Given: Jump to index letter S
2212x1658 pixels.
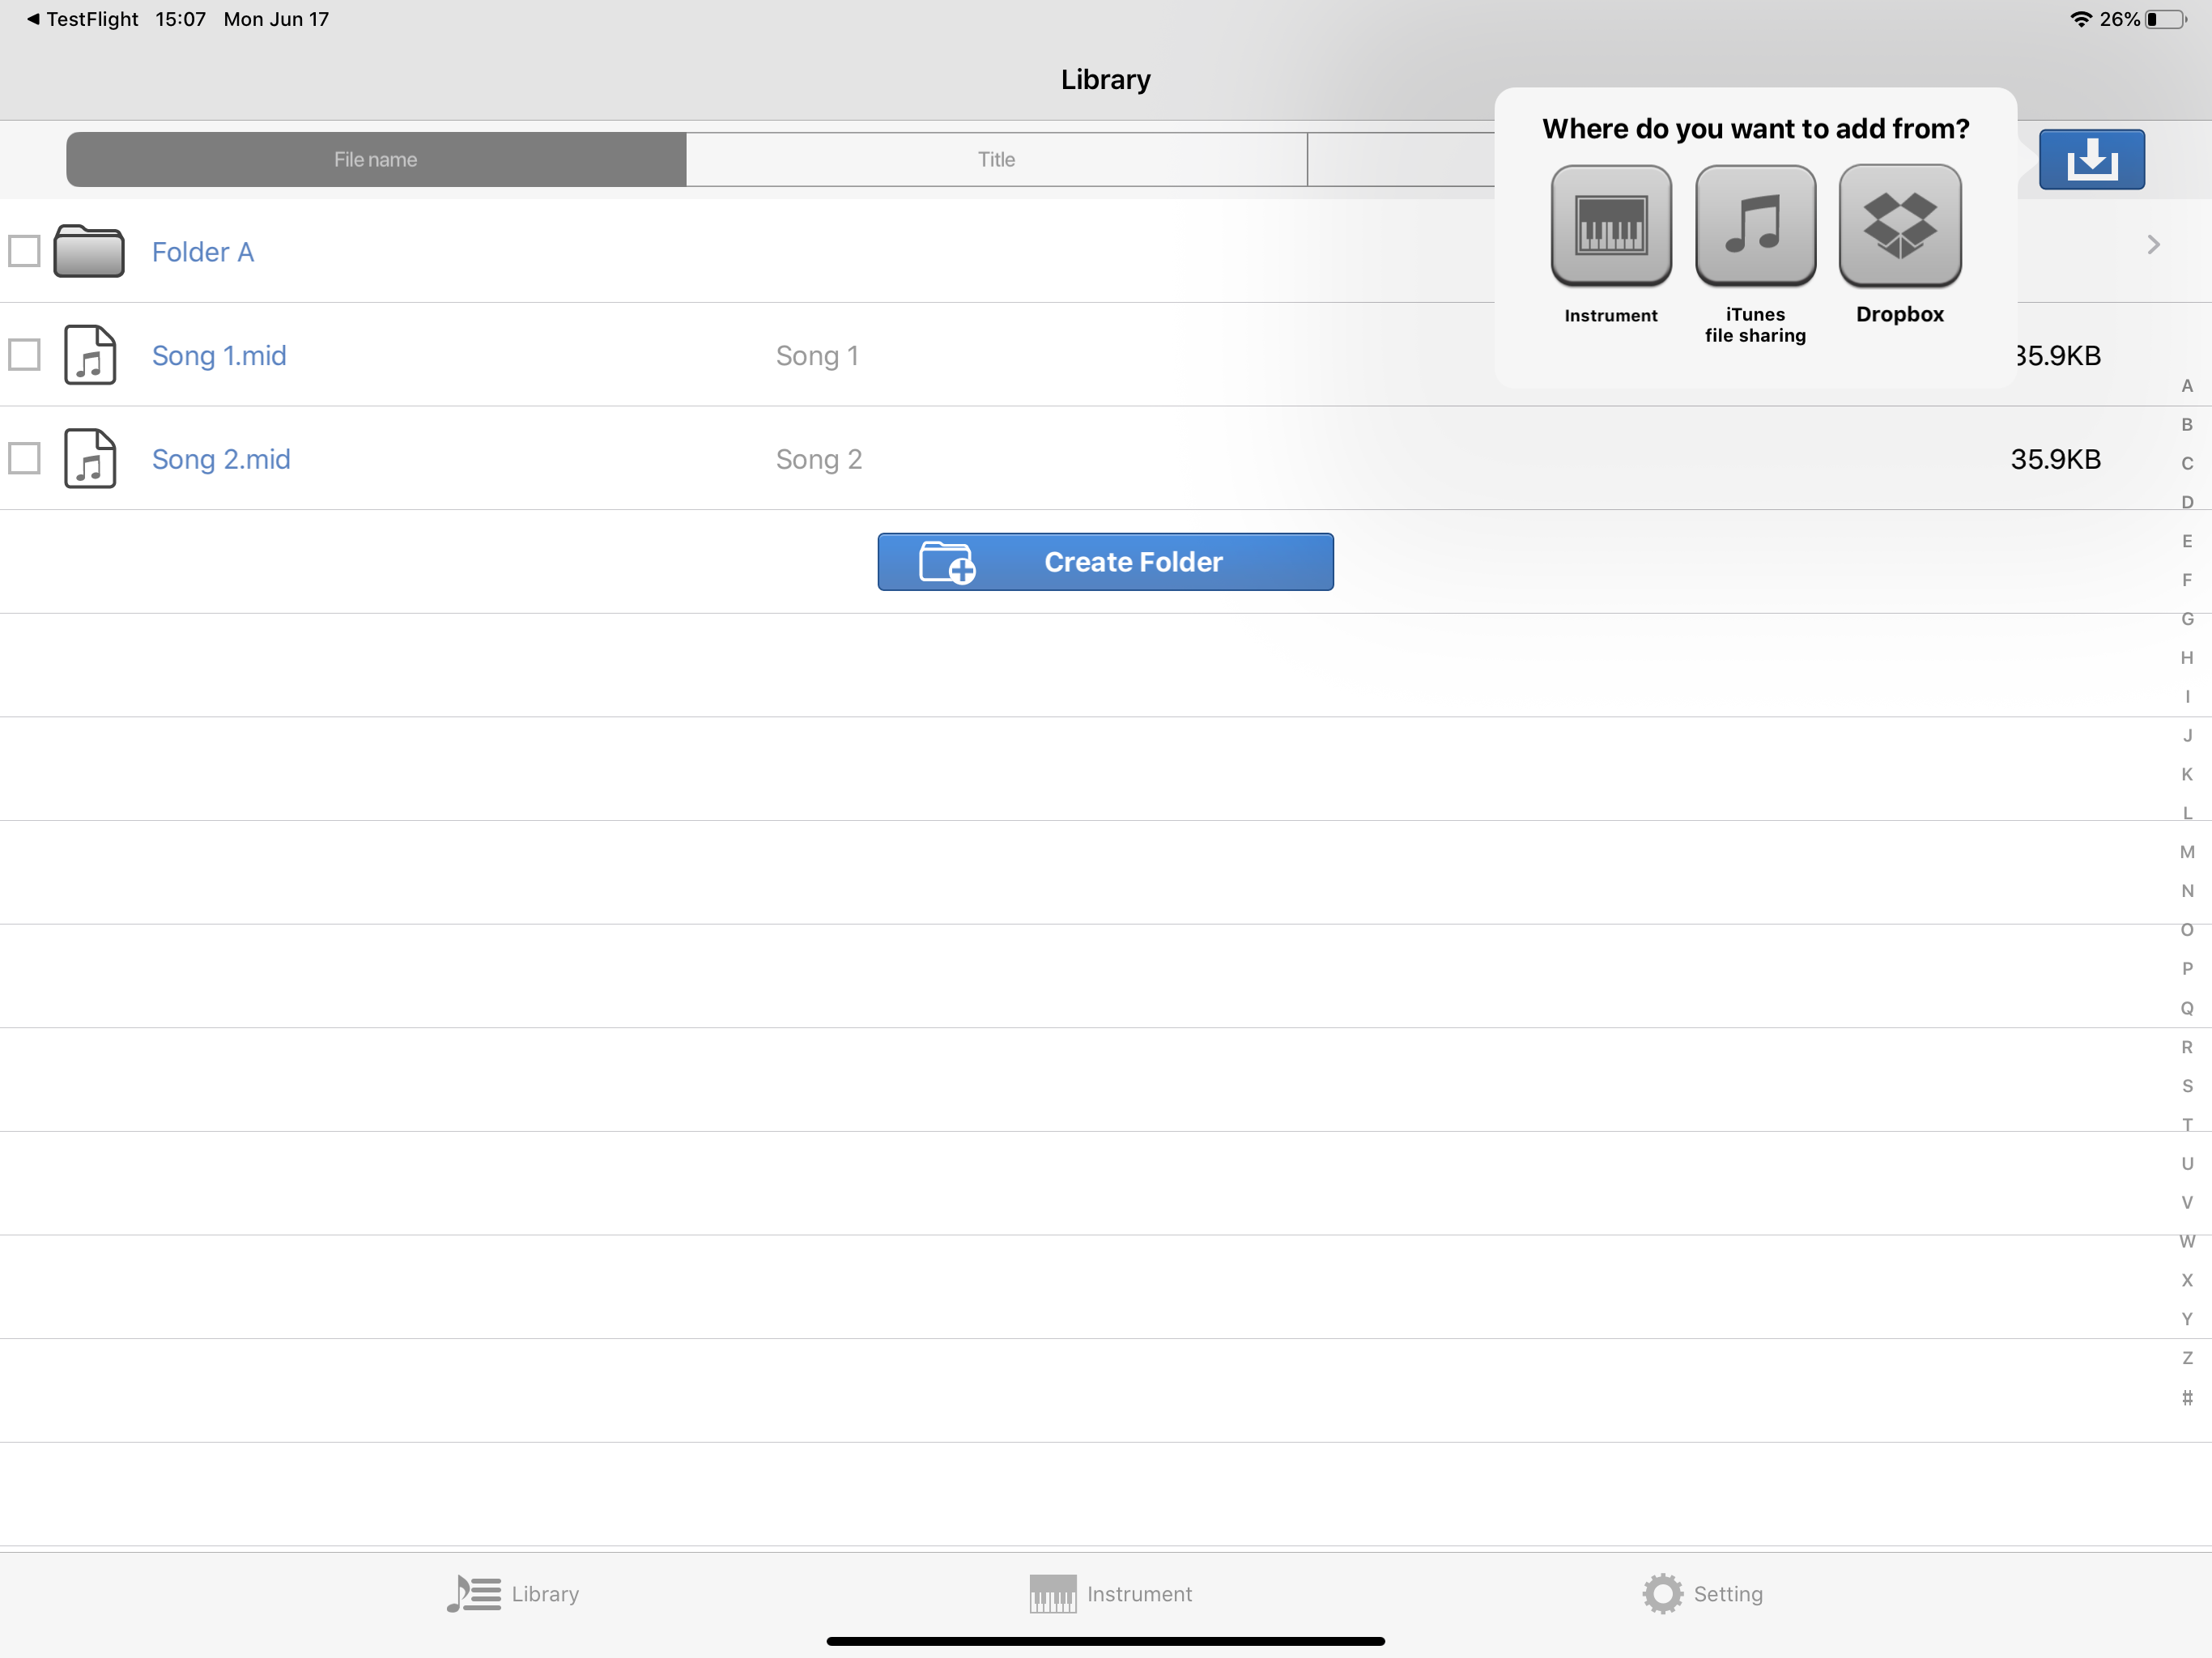Looking at the screenshot, I should click(x=2187, y=1086).
